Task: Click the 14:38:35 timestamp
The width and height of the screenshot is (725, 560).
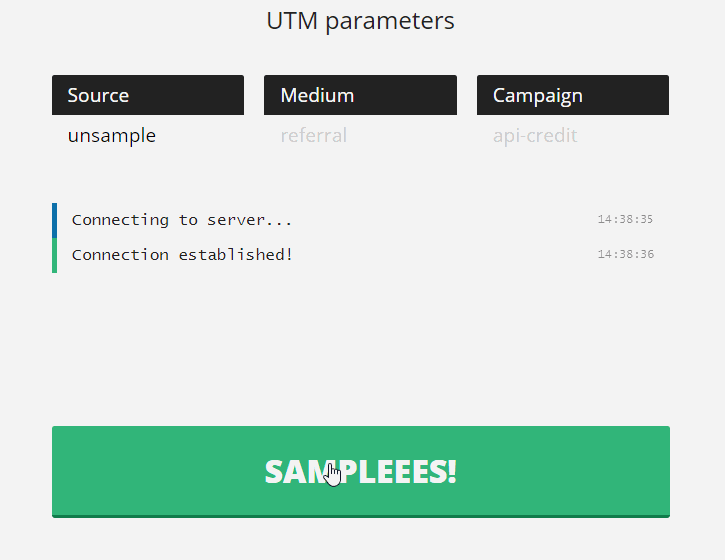Action: (x=625, y=220)
